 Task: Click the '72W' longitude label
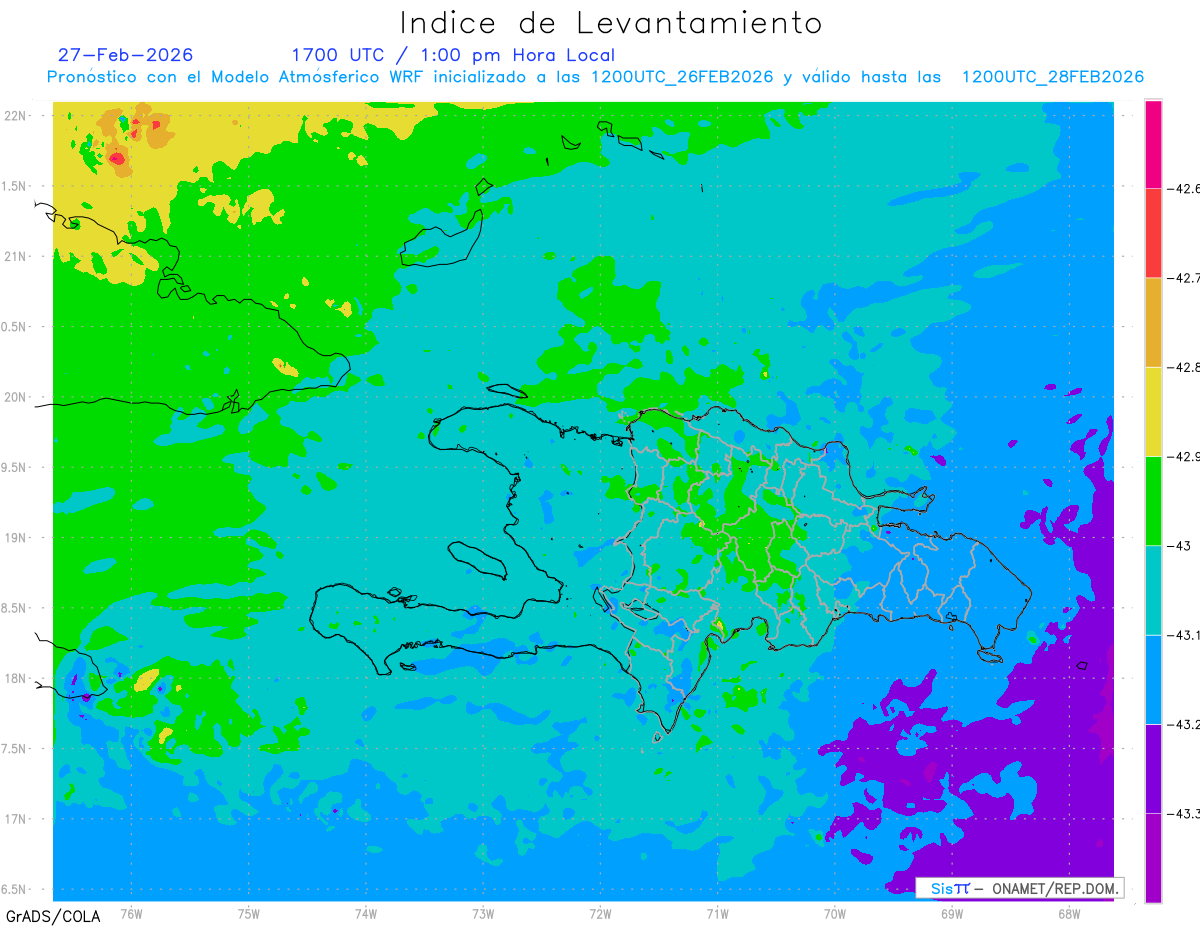(x=600, y=913)
